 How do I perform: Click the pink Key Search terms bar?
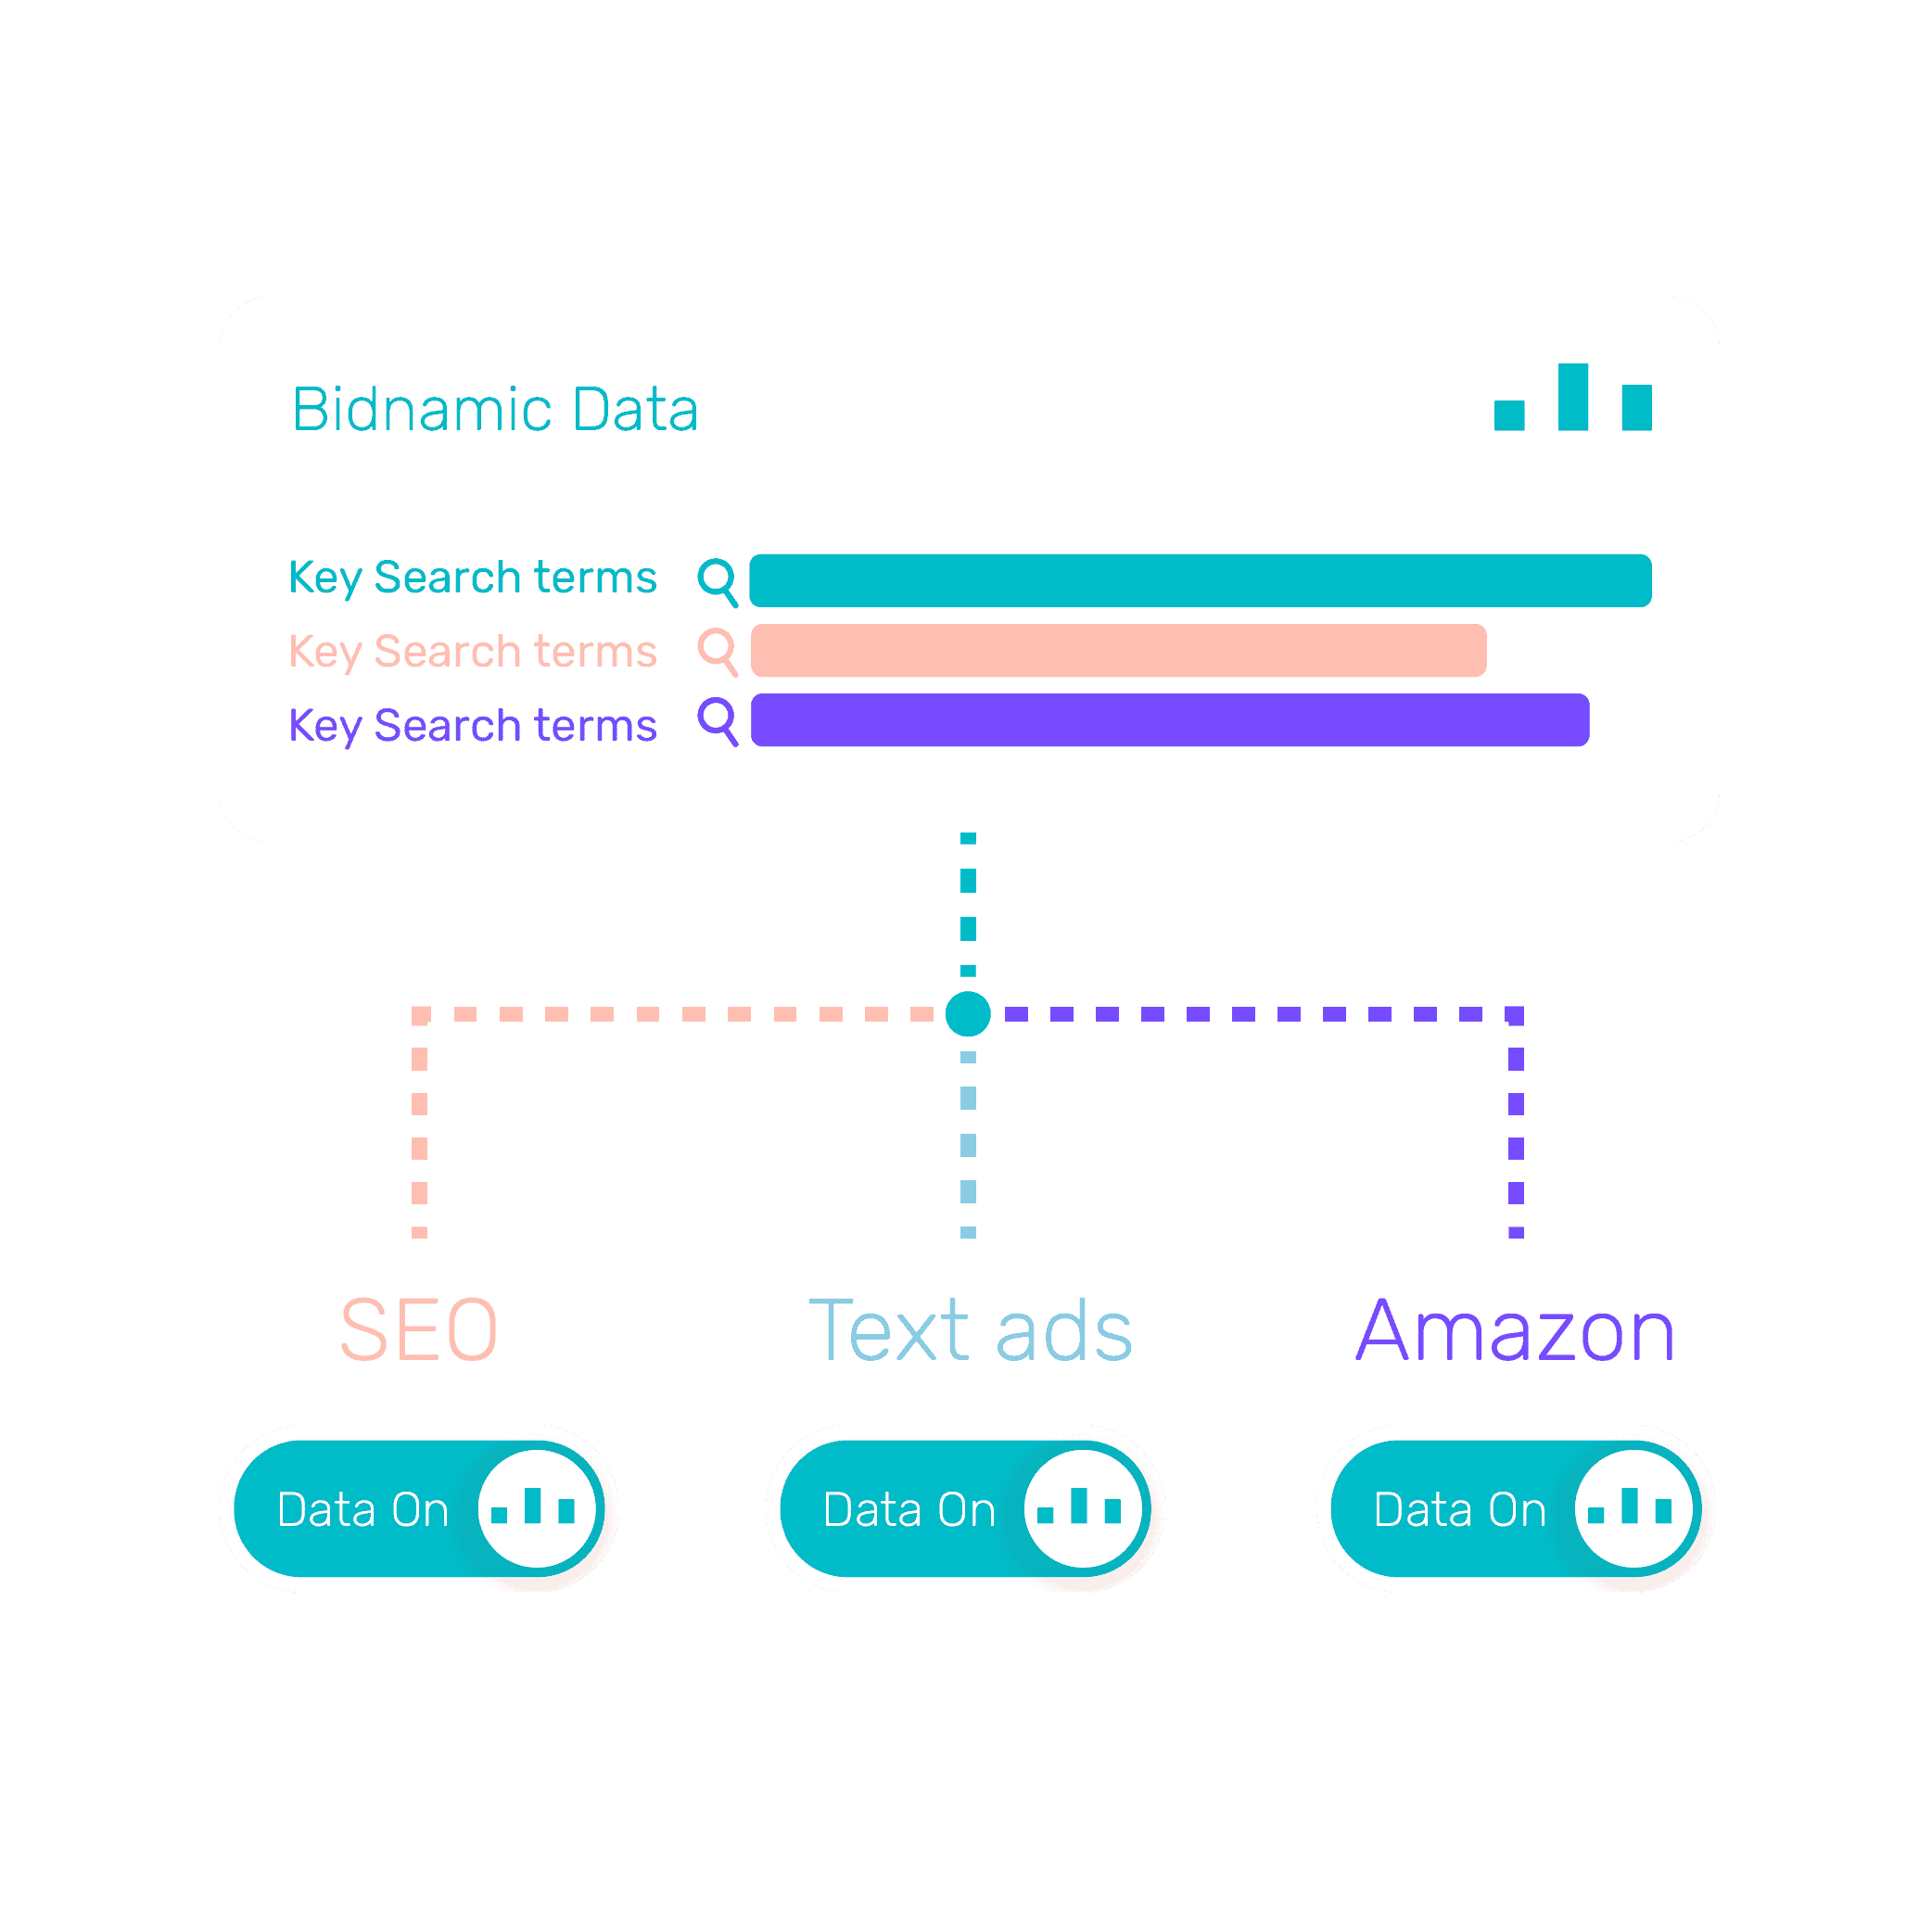tap(1188, 639)
